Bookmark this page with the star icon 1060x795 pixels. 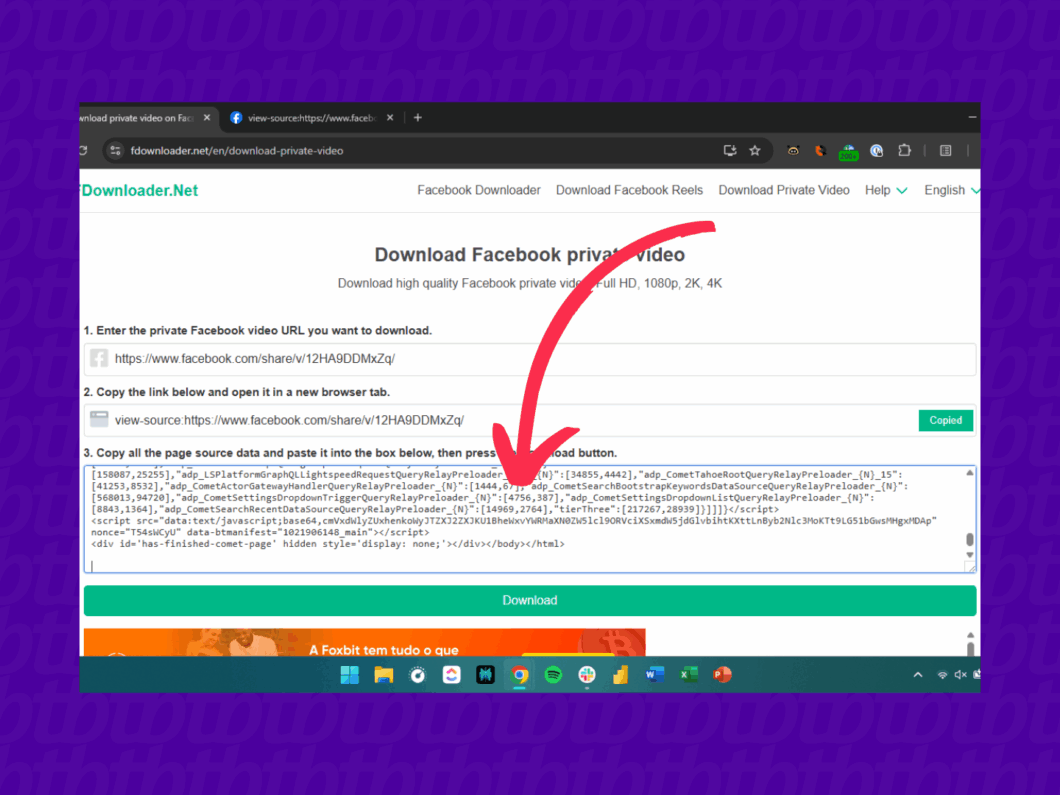755,151
